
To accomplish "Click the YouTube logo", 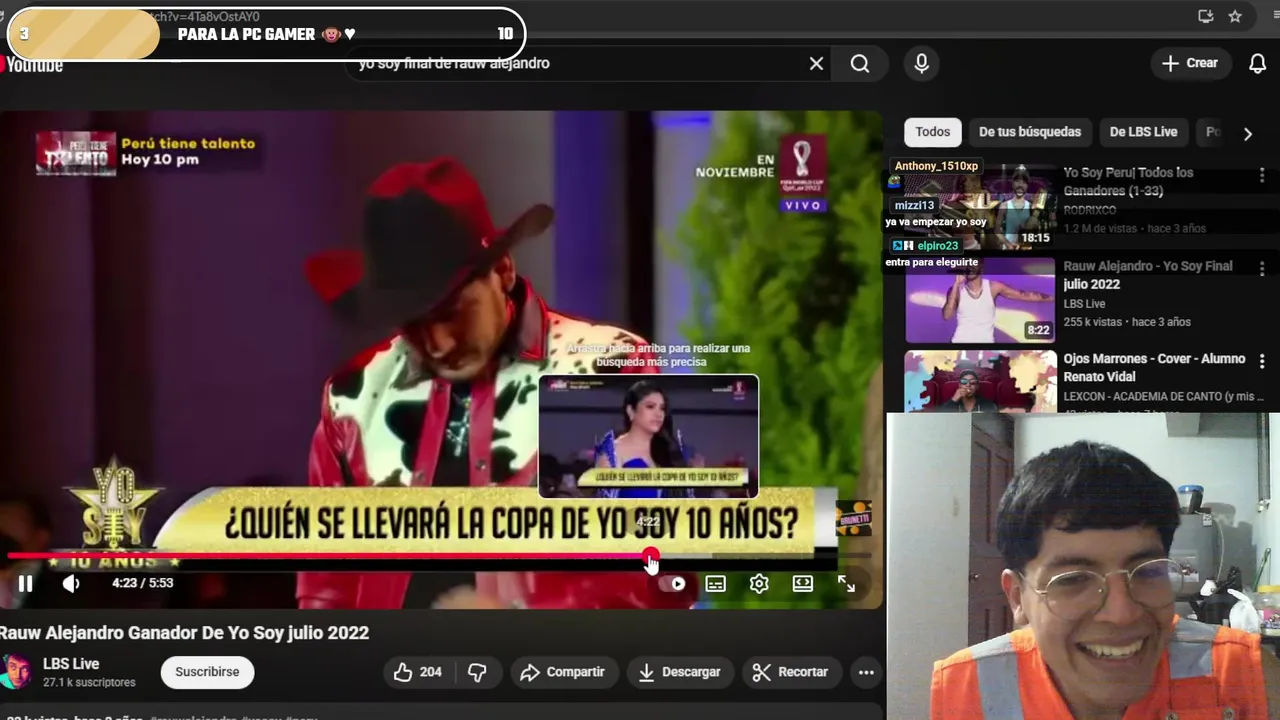I will point(32,65).
